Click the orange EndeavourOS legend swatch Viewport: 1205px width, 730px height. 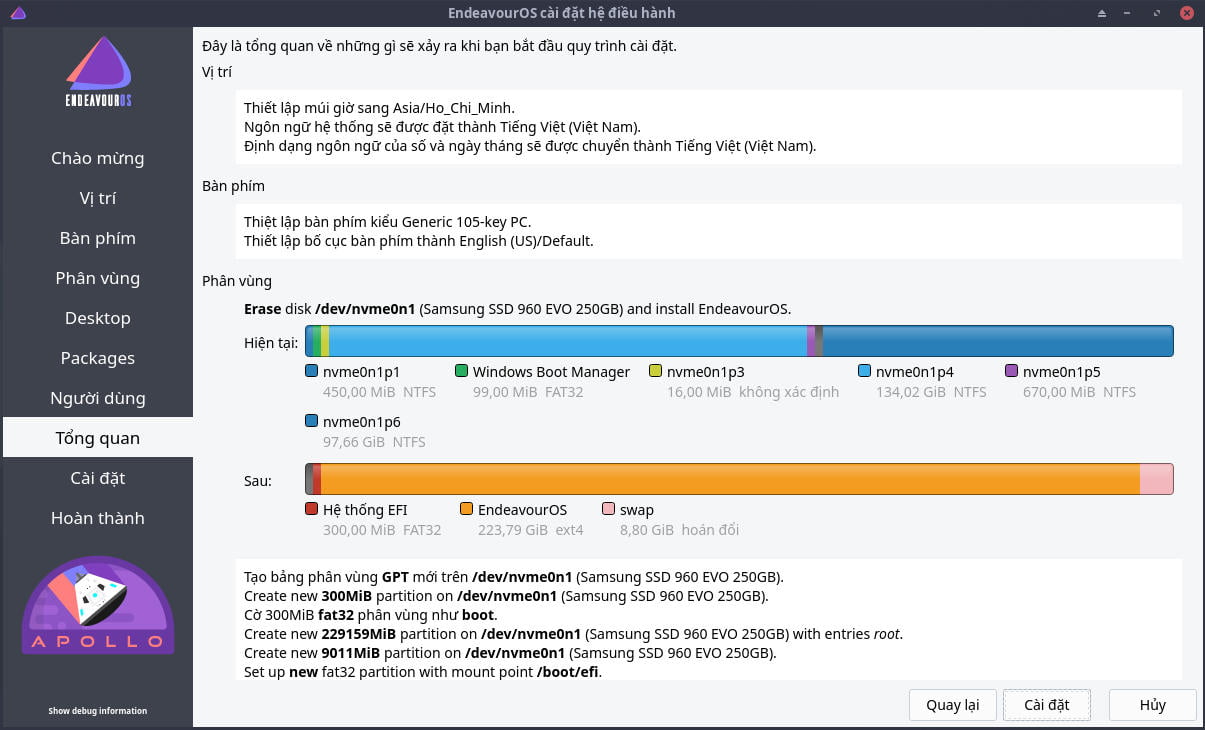click(x=466, y=509)
